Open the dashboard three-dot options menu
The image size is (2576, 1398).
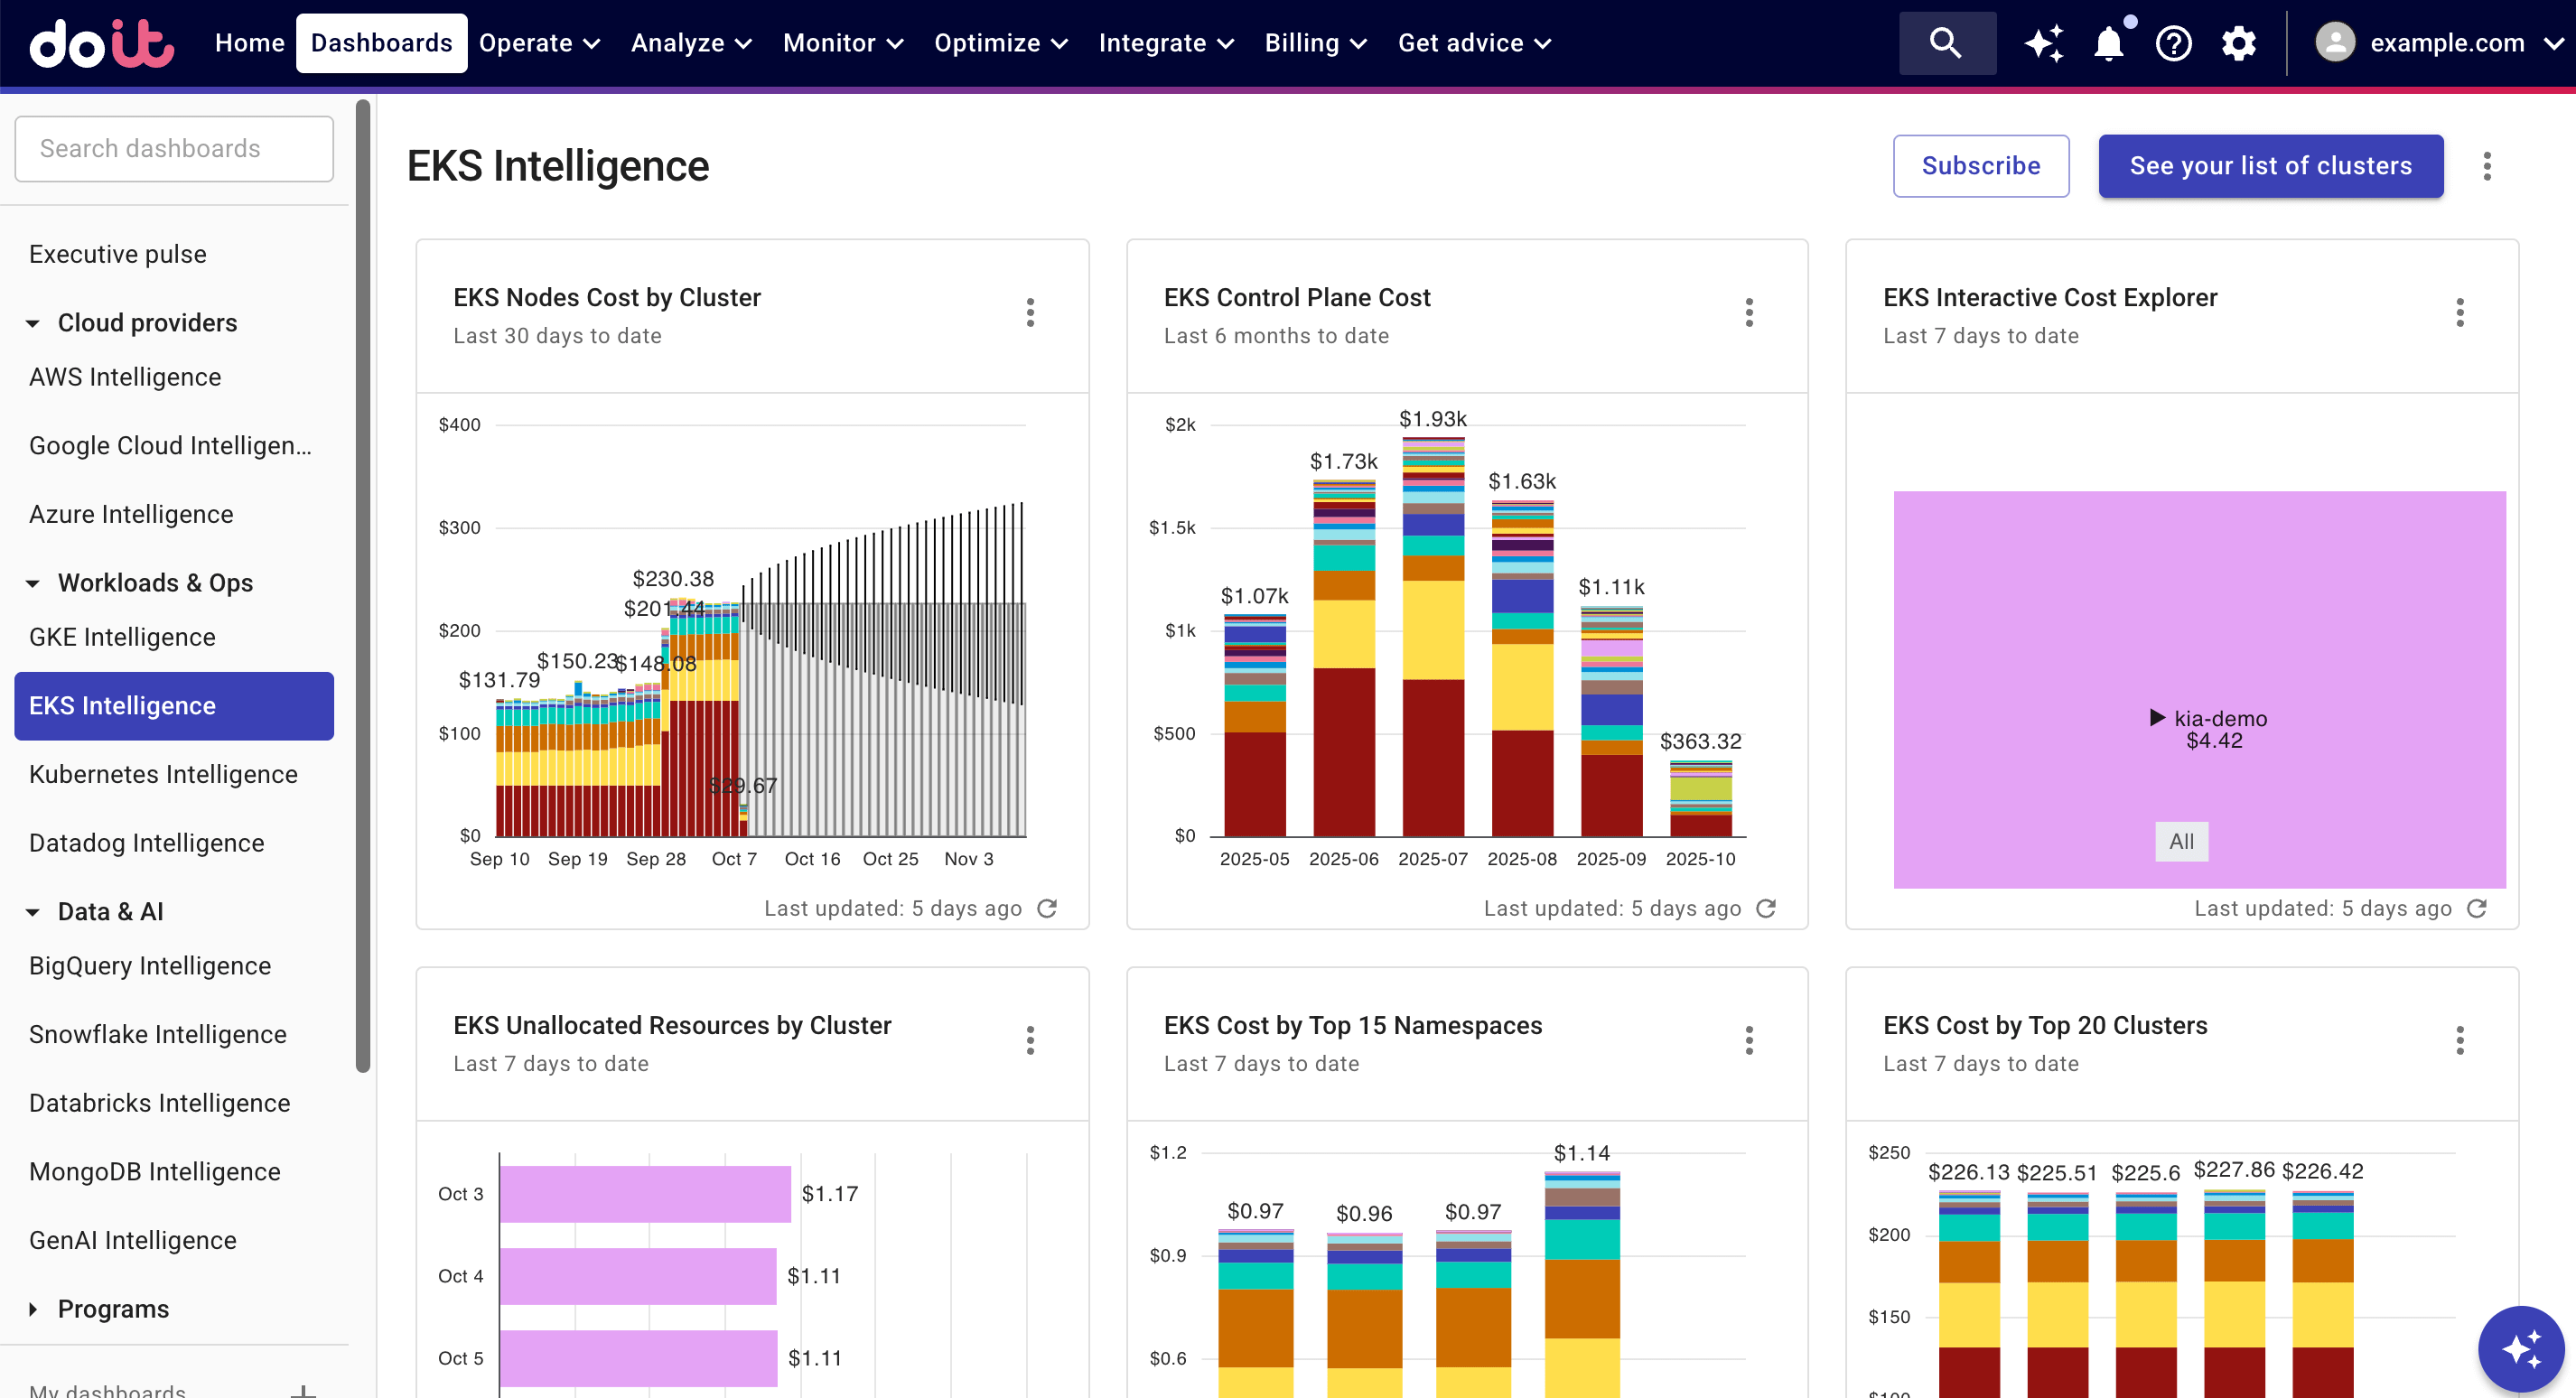point(2487,166)
